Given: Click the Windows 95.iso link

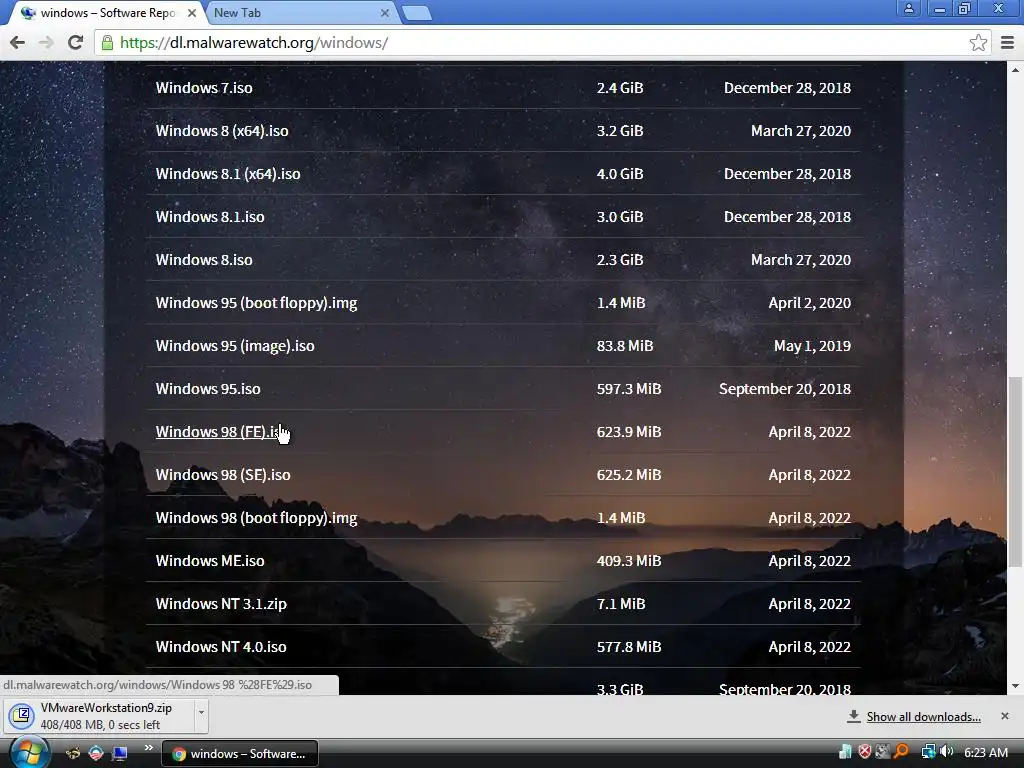Looking at the screenshot, I should pos(208,389).
